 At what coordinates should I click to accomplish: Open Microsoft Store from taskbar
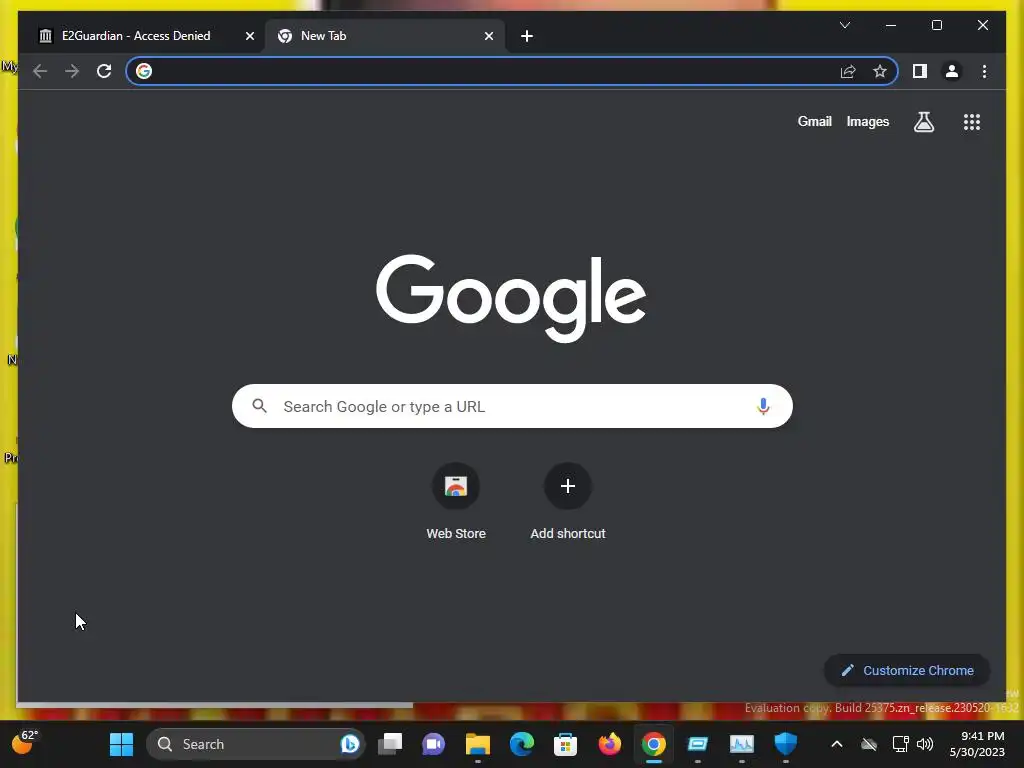[x=565, y=744]
